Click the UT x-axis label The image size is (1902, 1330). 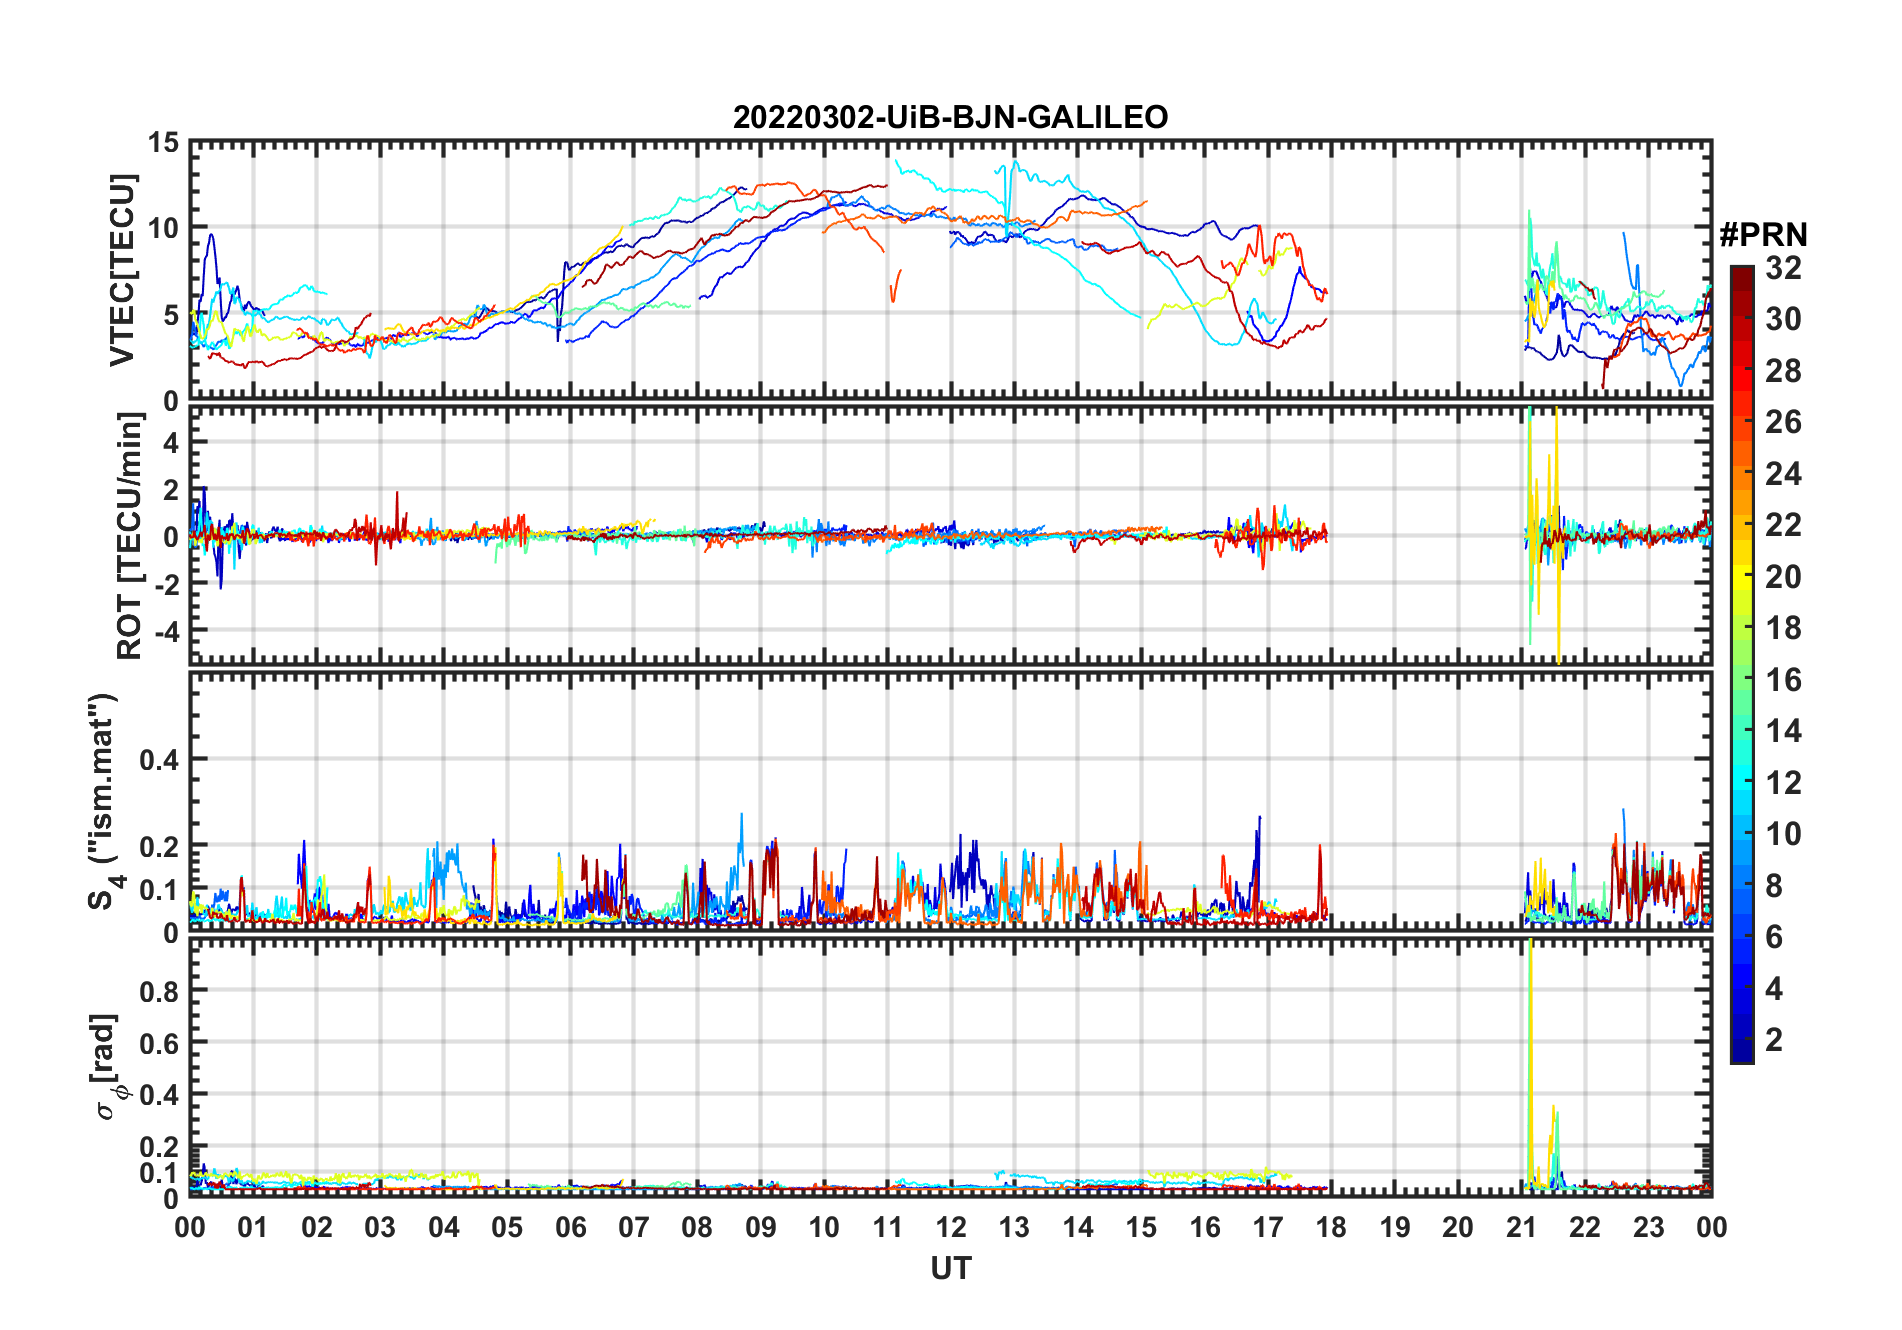(951, 1268)
